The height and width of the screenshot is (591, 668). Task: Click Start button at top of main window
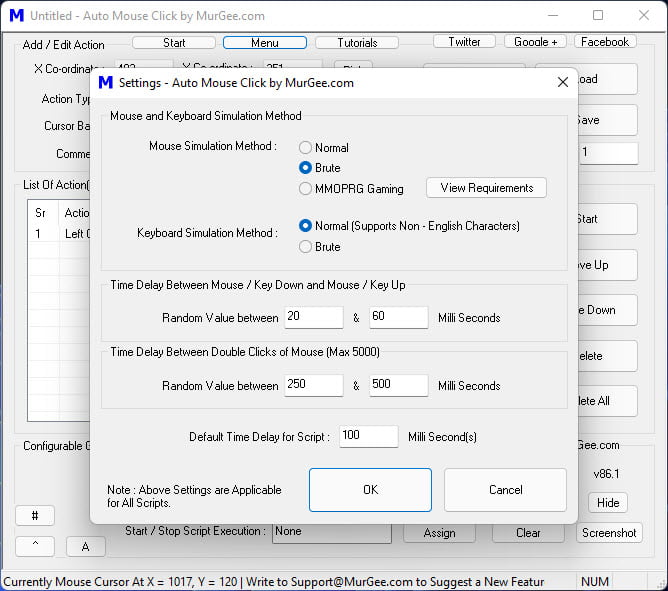click(x=174, y=43)
